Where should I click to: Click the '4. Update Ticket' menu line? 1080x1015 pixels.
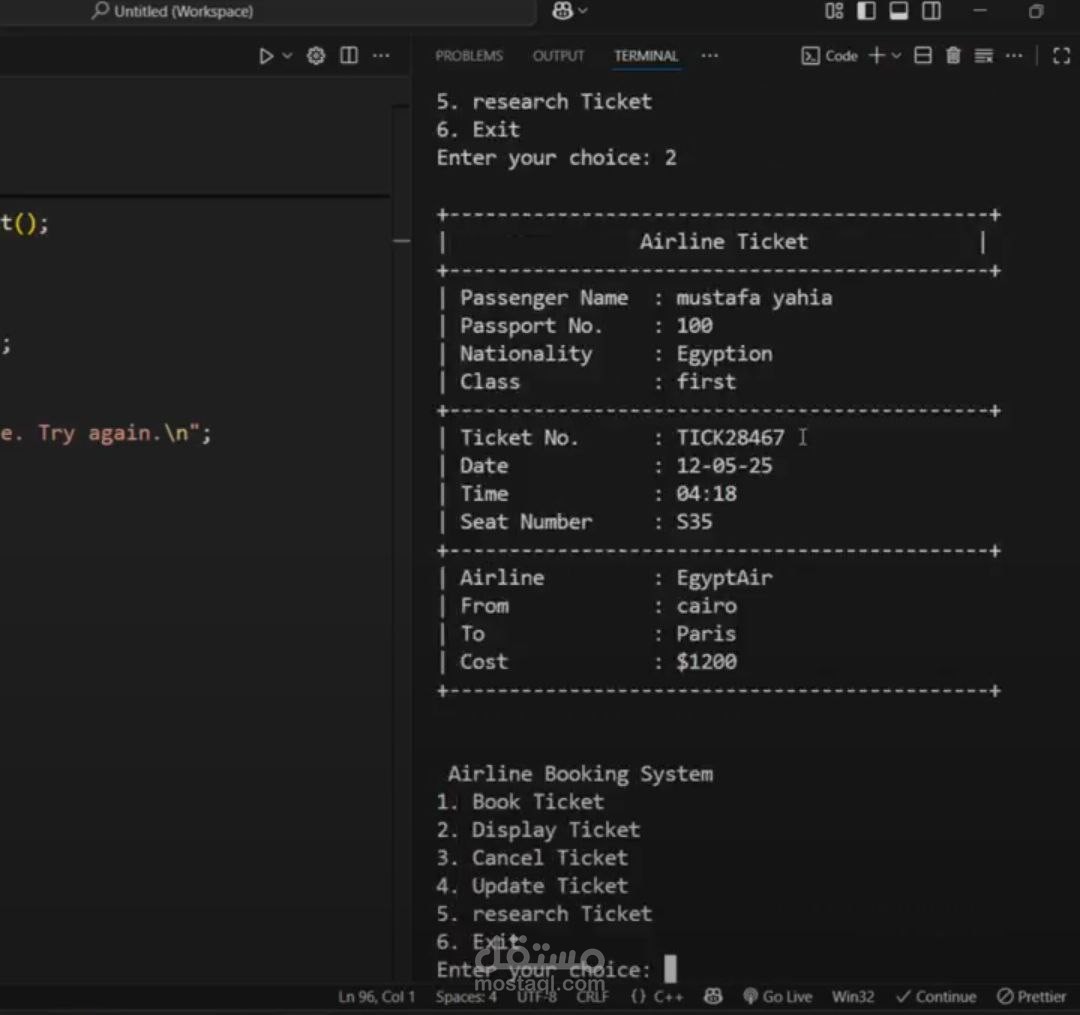(532, 886)
